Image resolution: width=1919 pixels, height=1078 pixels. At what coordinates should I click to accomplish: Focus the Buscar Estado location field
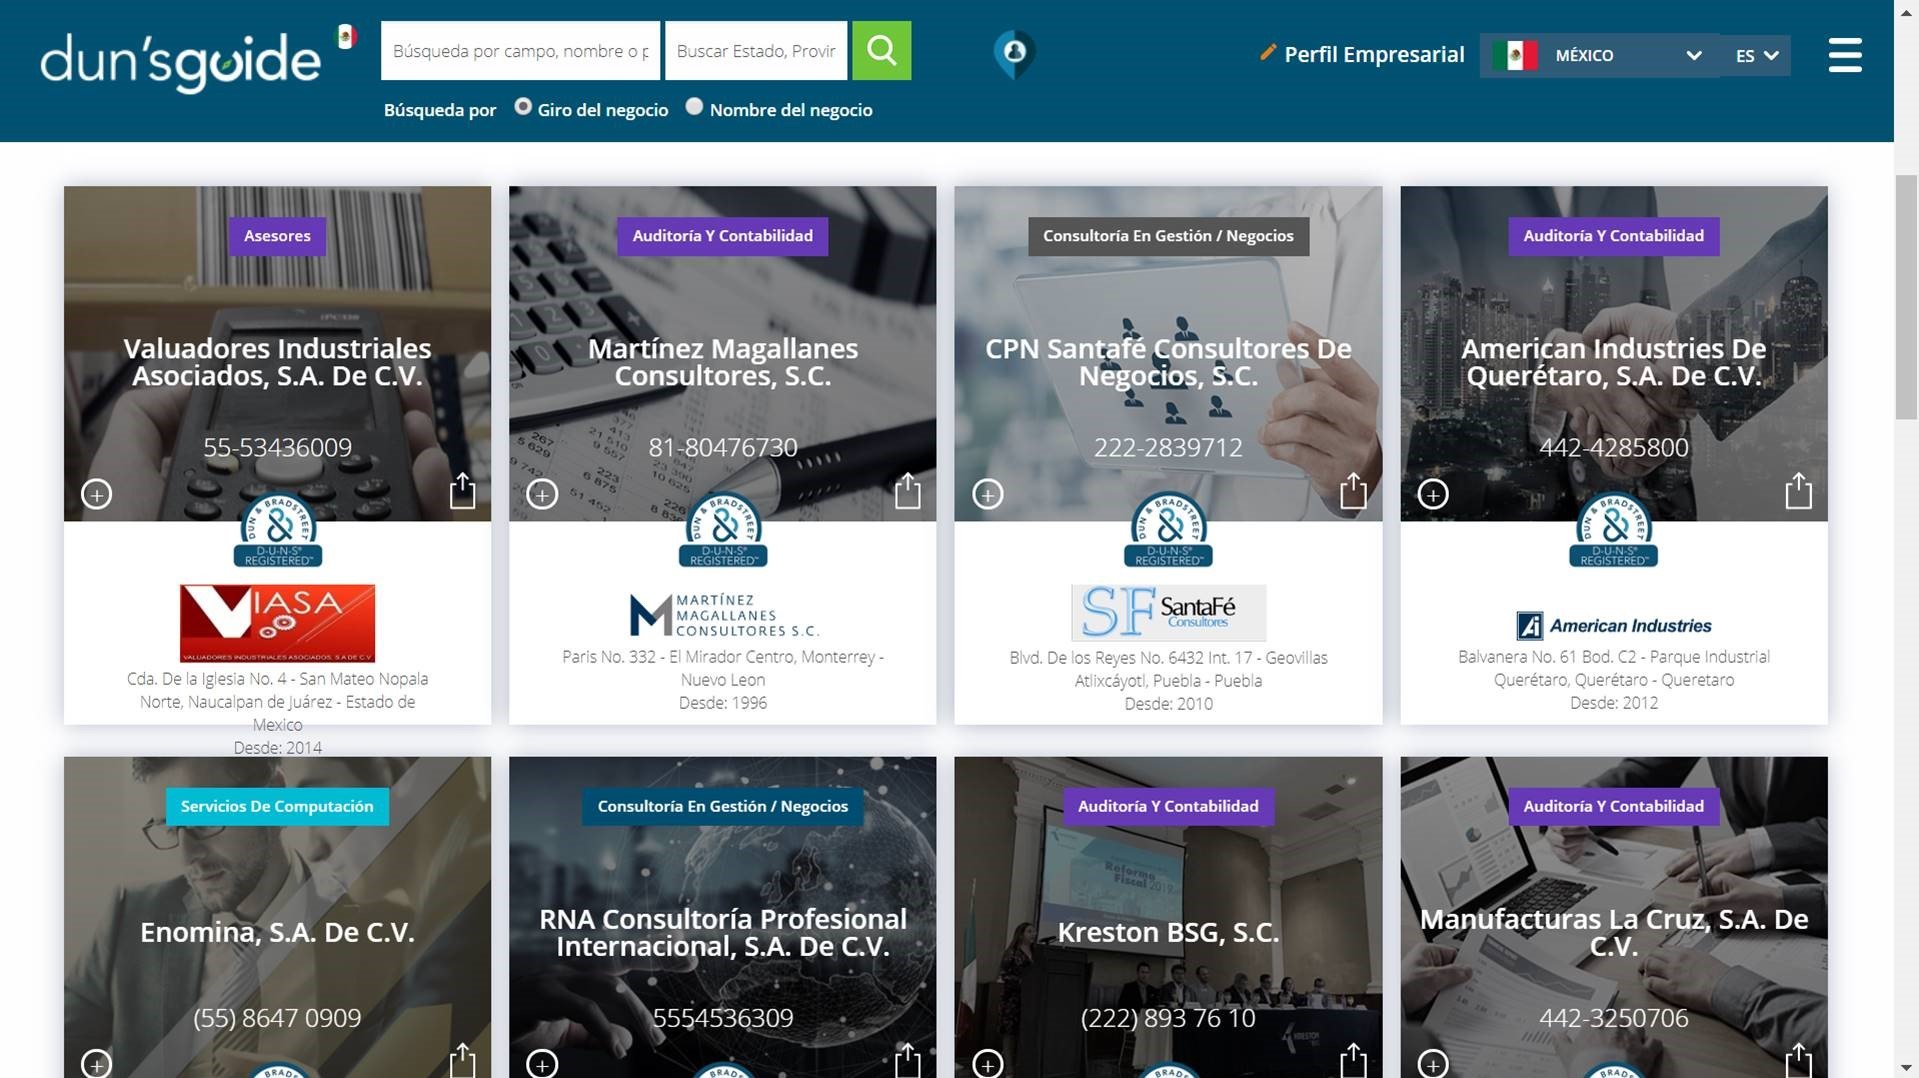point(756,50)
